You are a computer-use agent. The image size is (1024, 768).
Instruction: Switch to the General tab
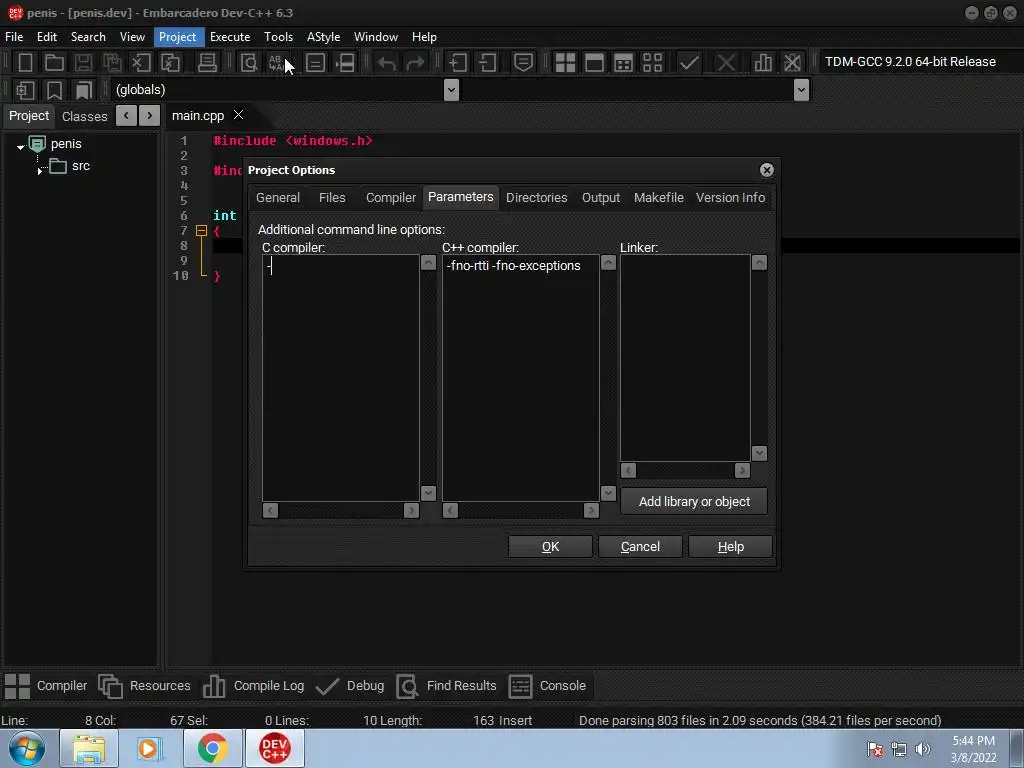(x=278, y=198)
